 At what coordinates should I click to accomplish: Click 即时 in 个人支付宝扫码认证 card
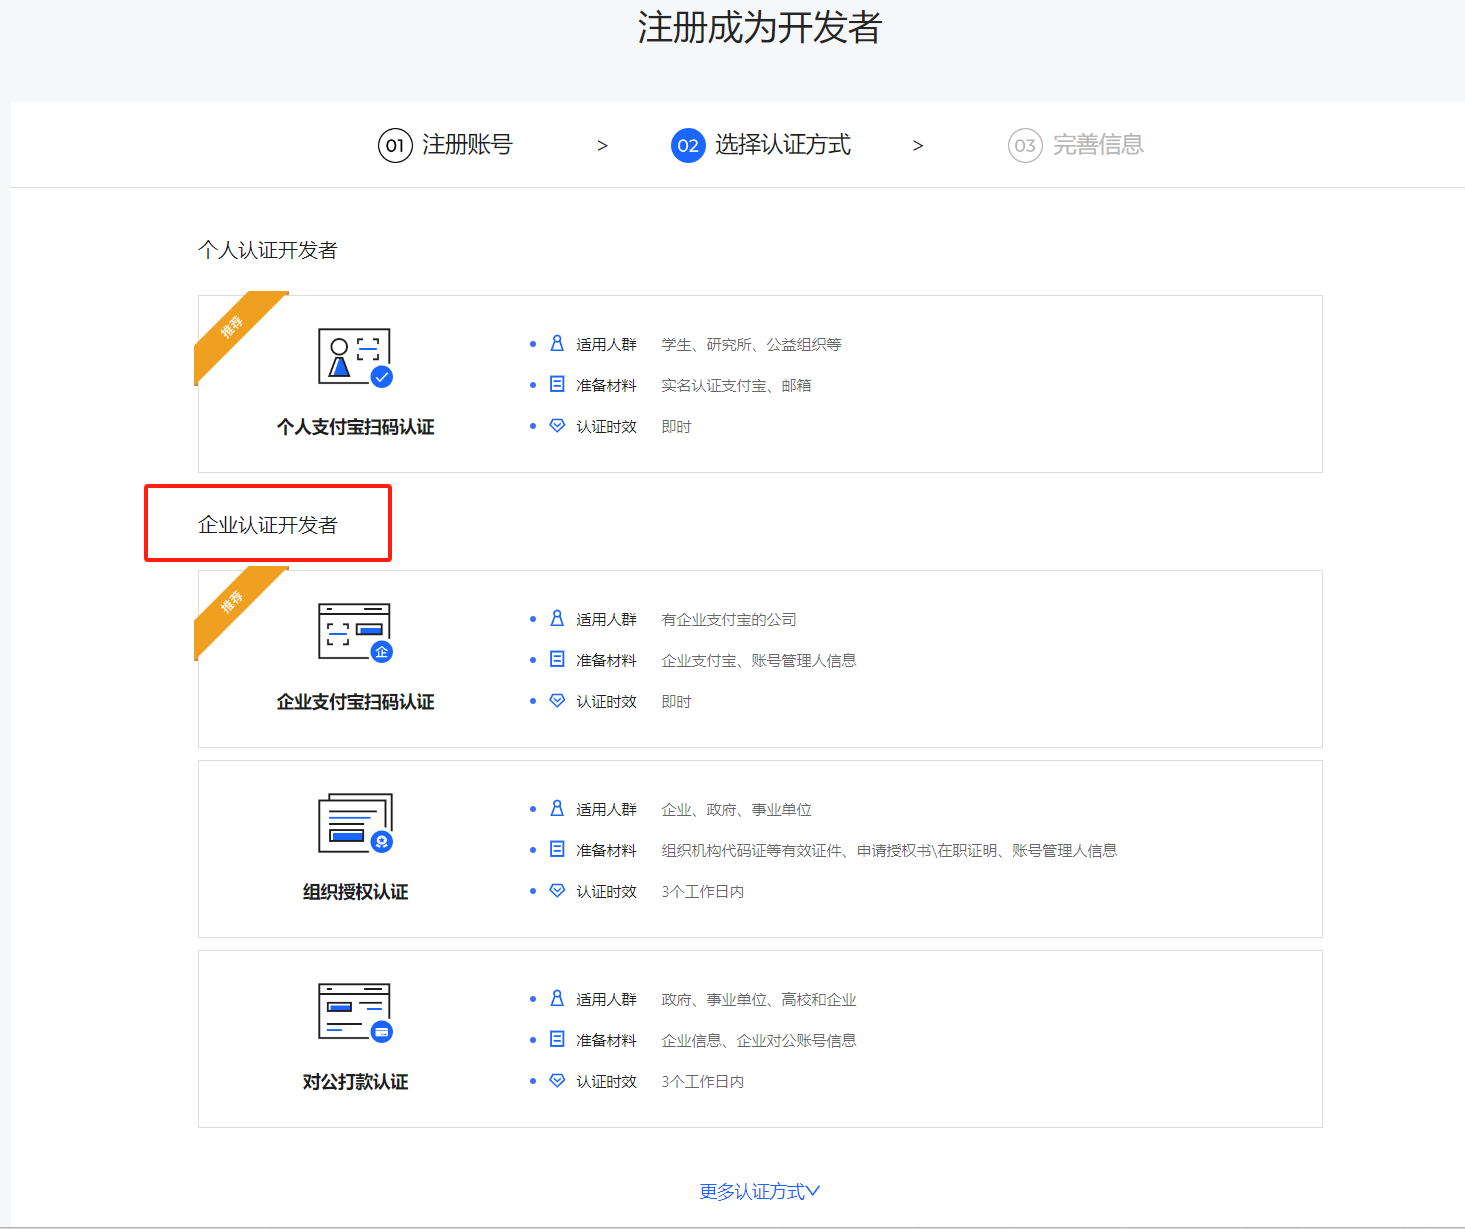coord(676,426)
